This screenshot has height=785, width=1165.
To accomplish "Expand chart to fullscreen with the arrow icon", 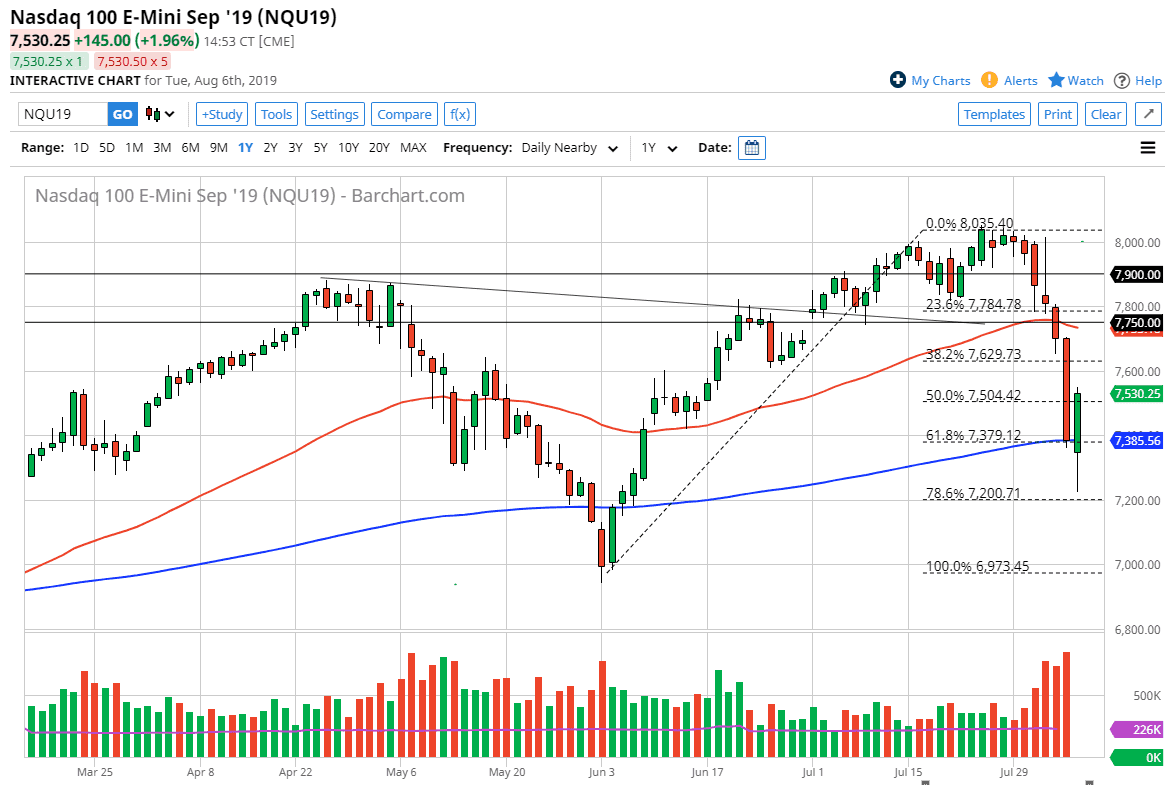I will tap(1147, 114).
